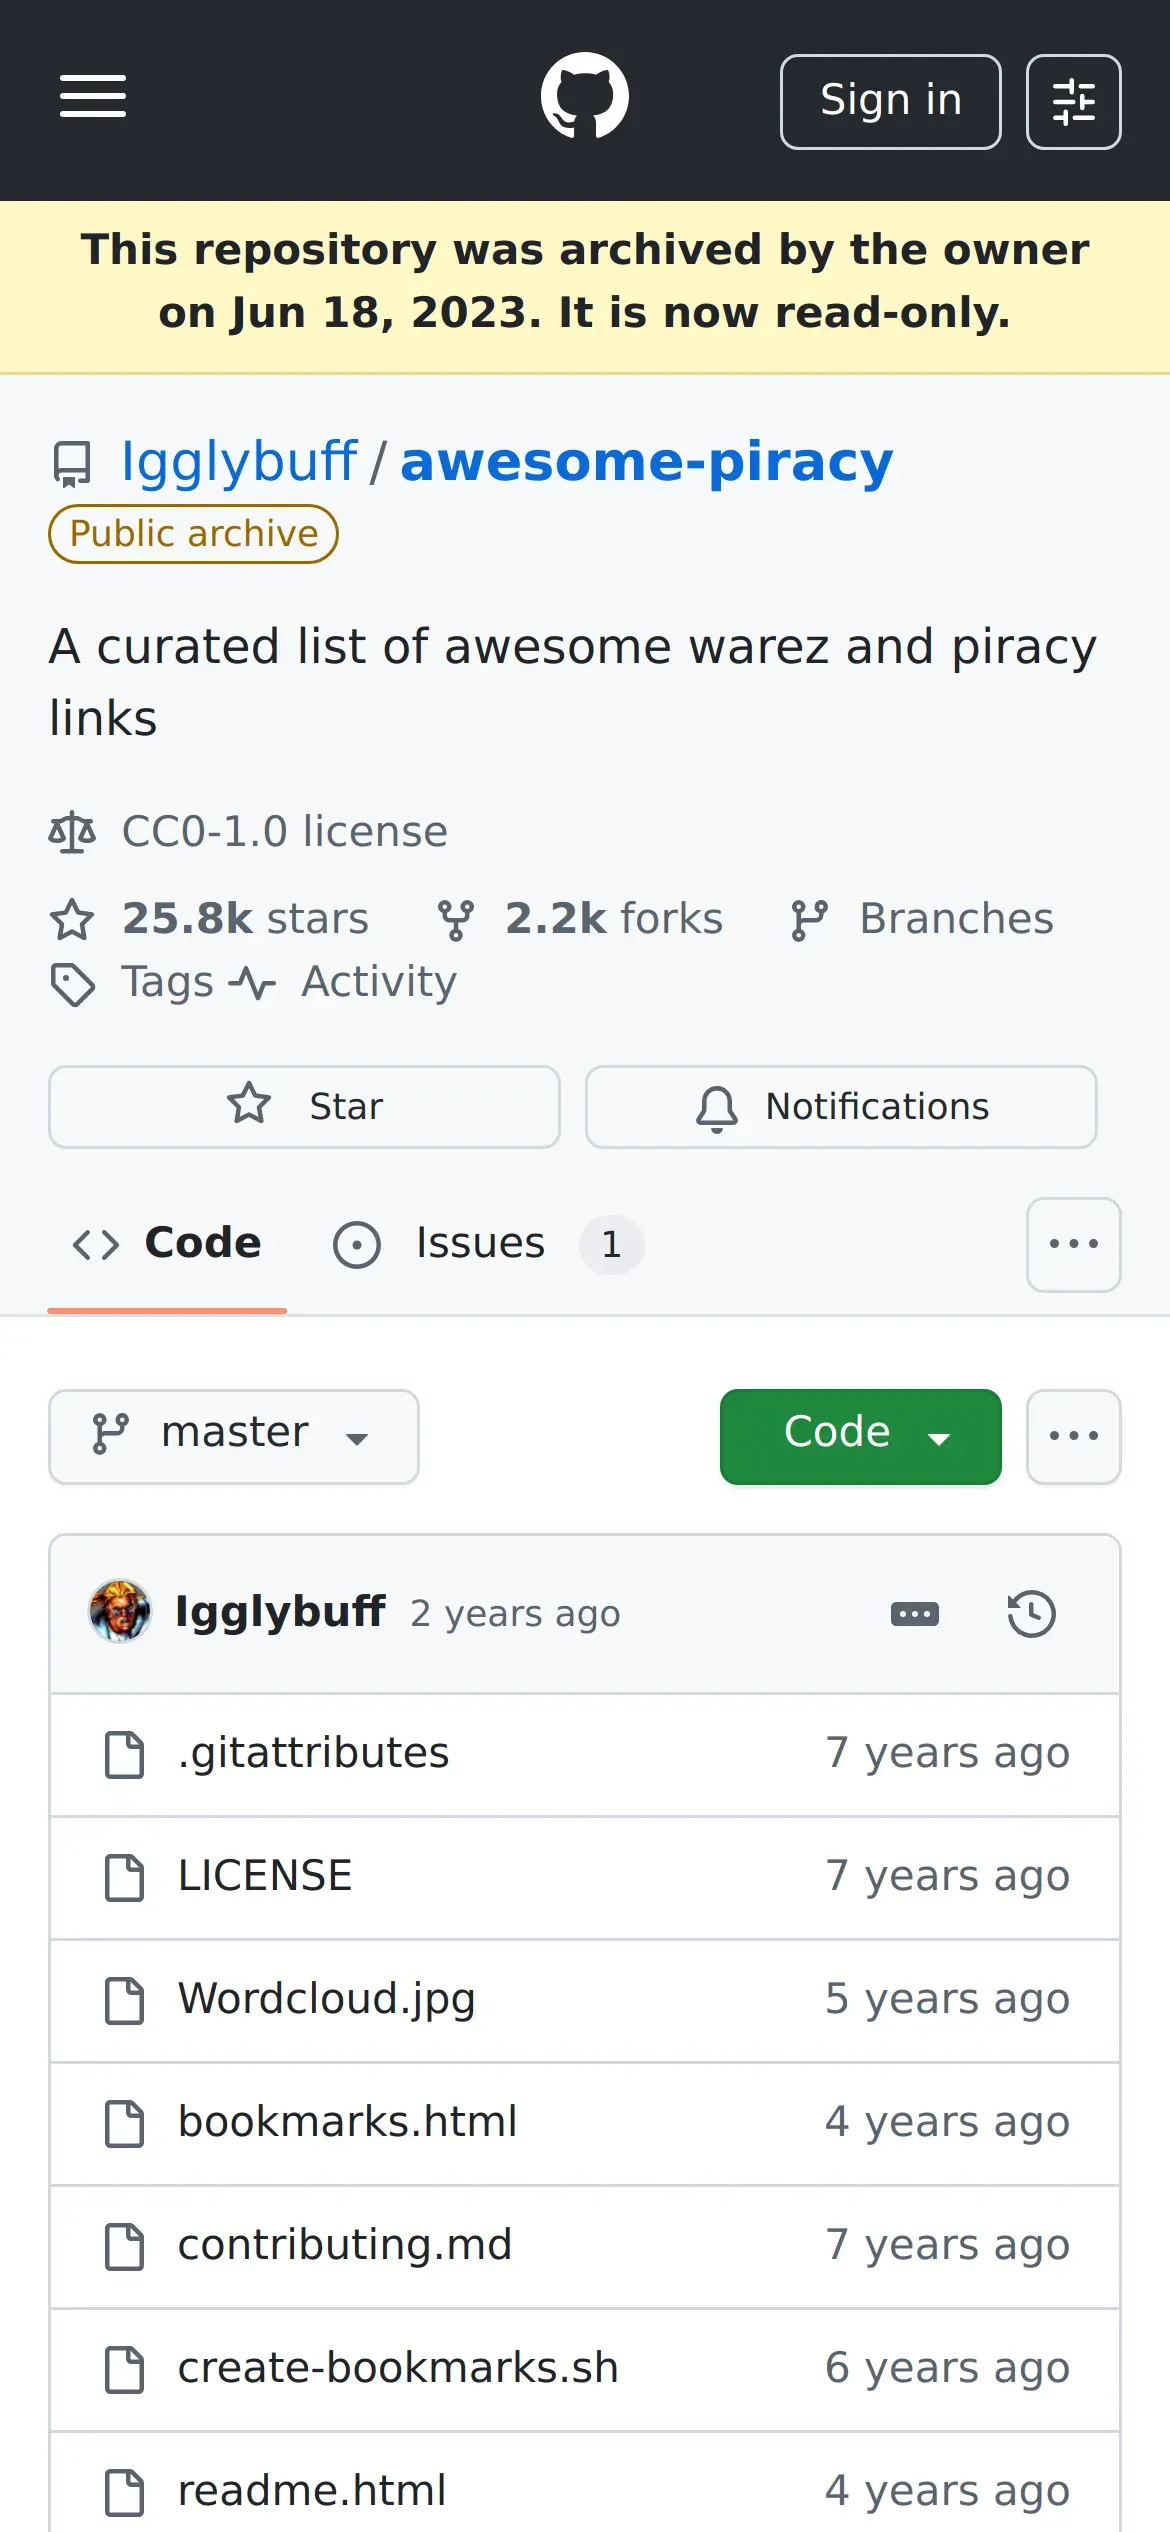Open the awesome-piracy repository link
The width and height of the screenshot is (1170, 2532).
pyautogui.click(x=646, y=462)
